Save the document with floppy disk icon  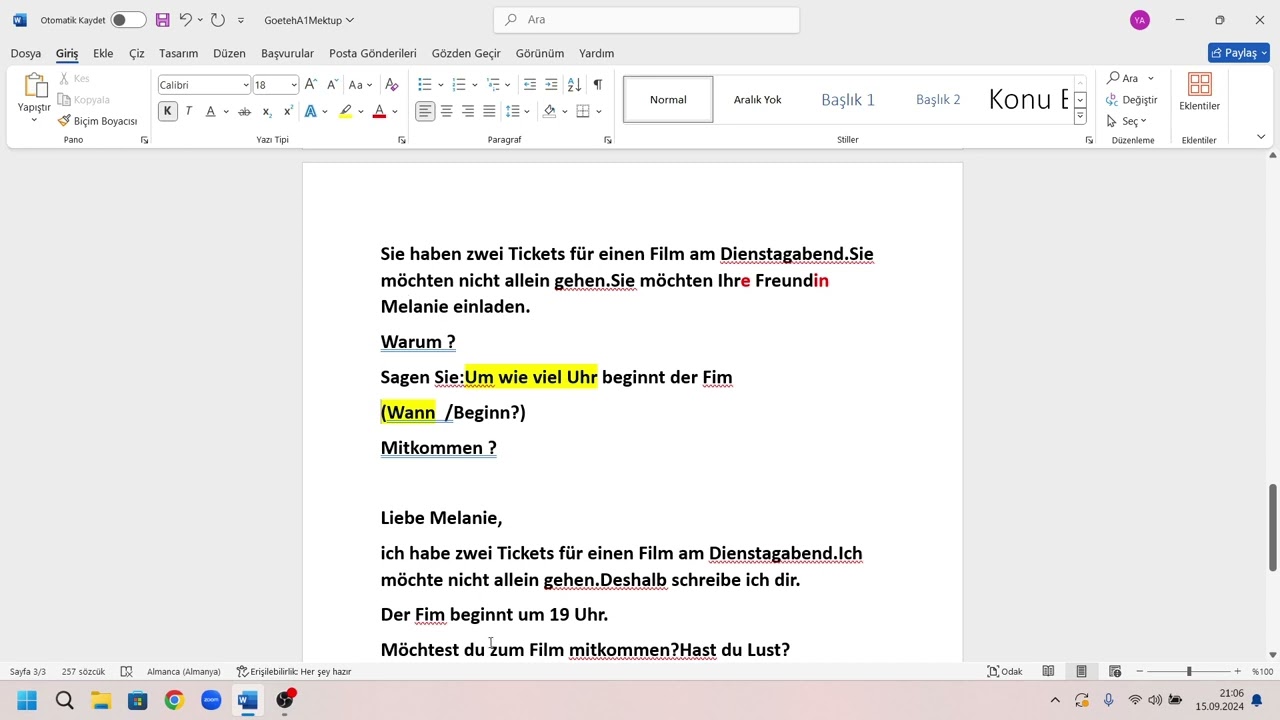coord(162,20)
